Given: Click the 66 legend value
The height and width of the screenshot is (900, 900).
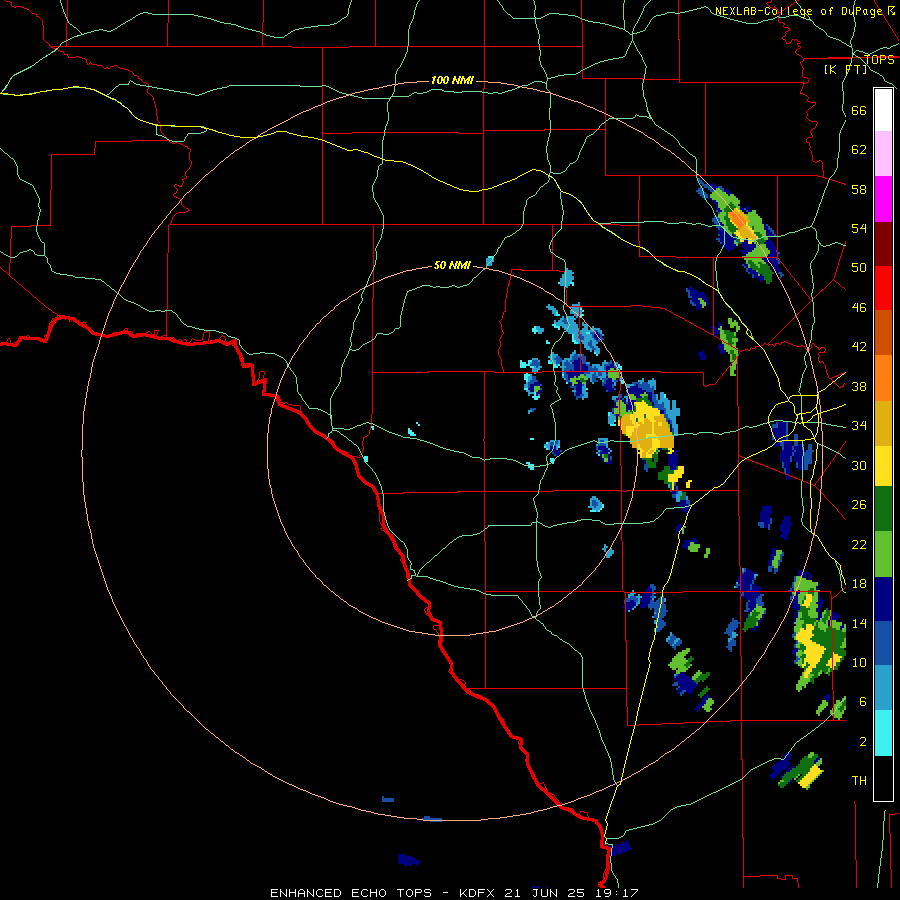Looking at the screenshot, I should pyautogui.click(x=859, y=110).
